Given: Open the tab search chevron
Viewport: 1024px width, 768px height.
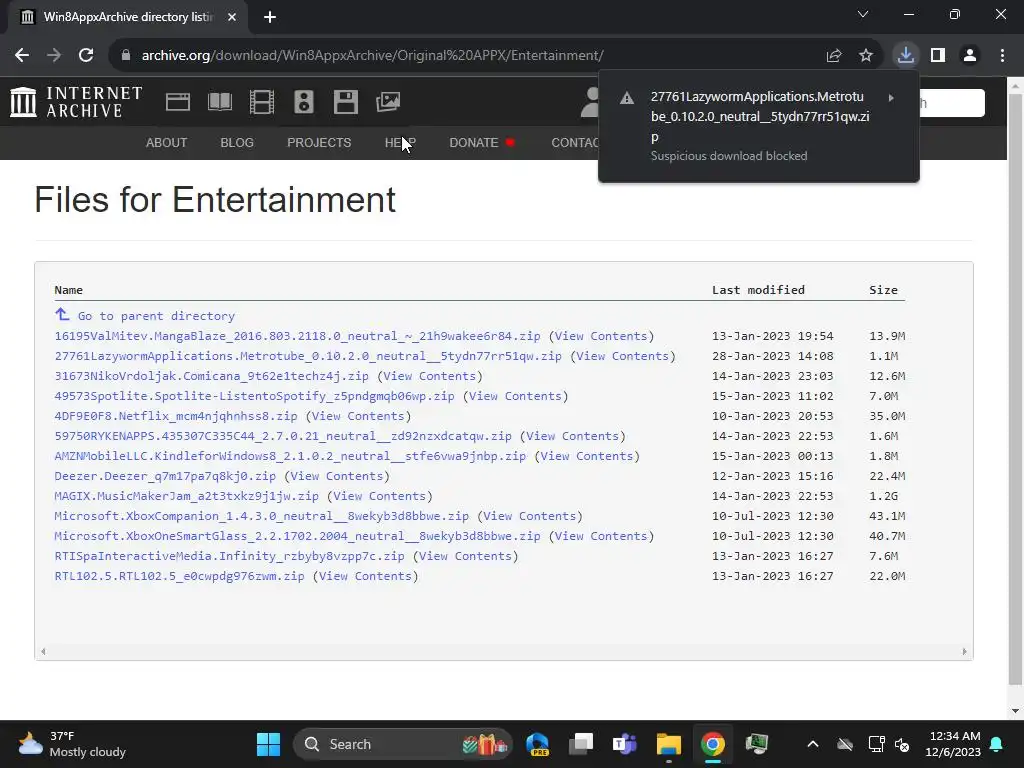Looking at the screenshot, I should [863, 14].
